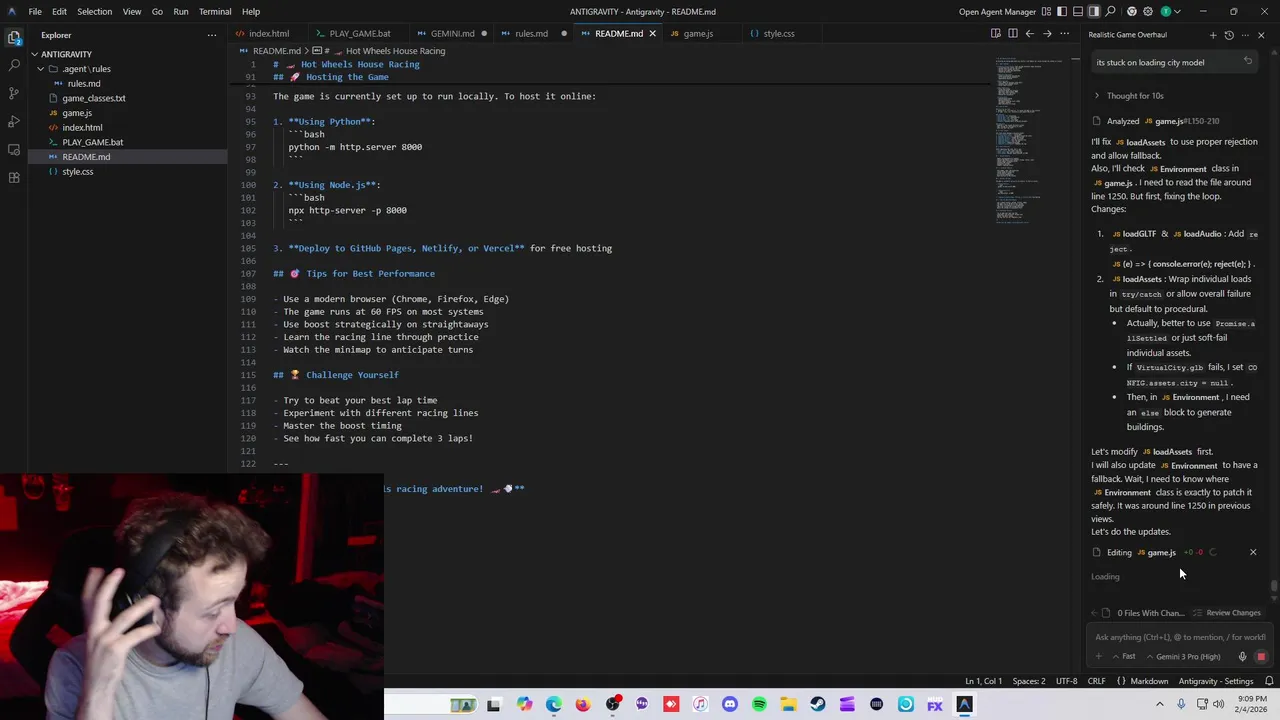Viewport: 1280px width, 720px height.
Task: Open Extensions view in activity bar
Action: (x=14, y=177)
